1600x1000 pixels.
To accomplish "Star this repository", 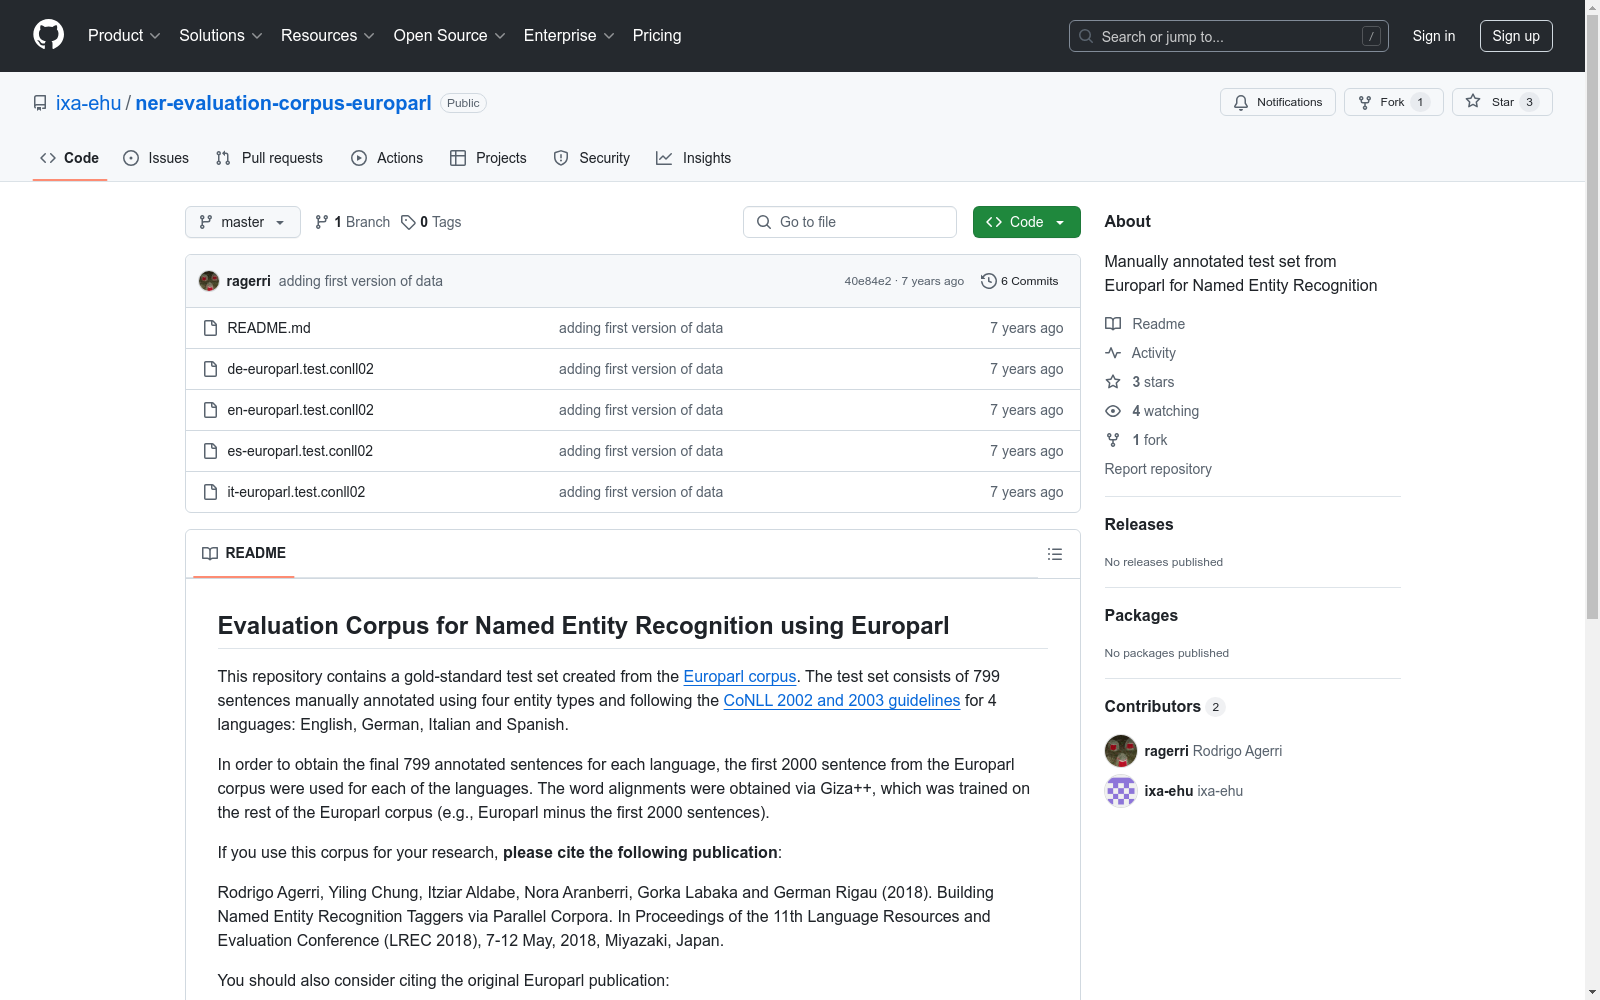I will pyautogui.click(x=1502, y=102).
